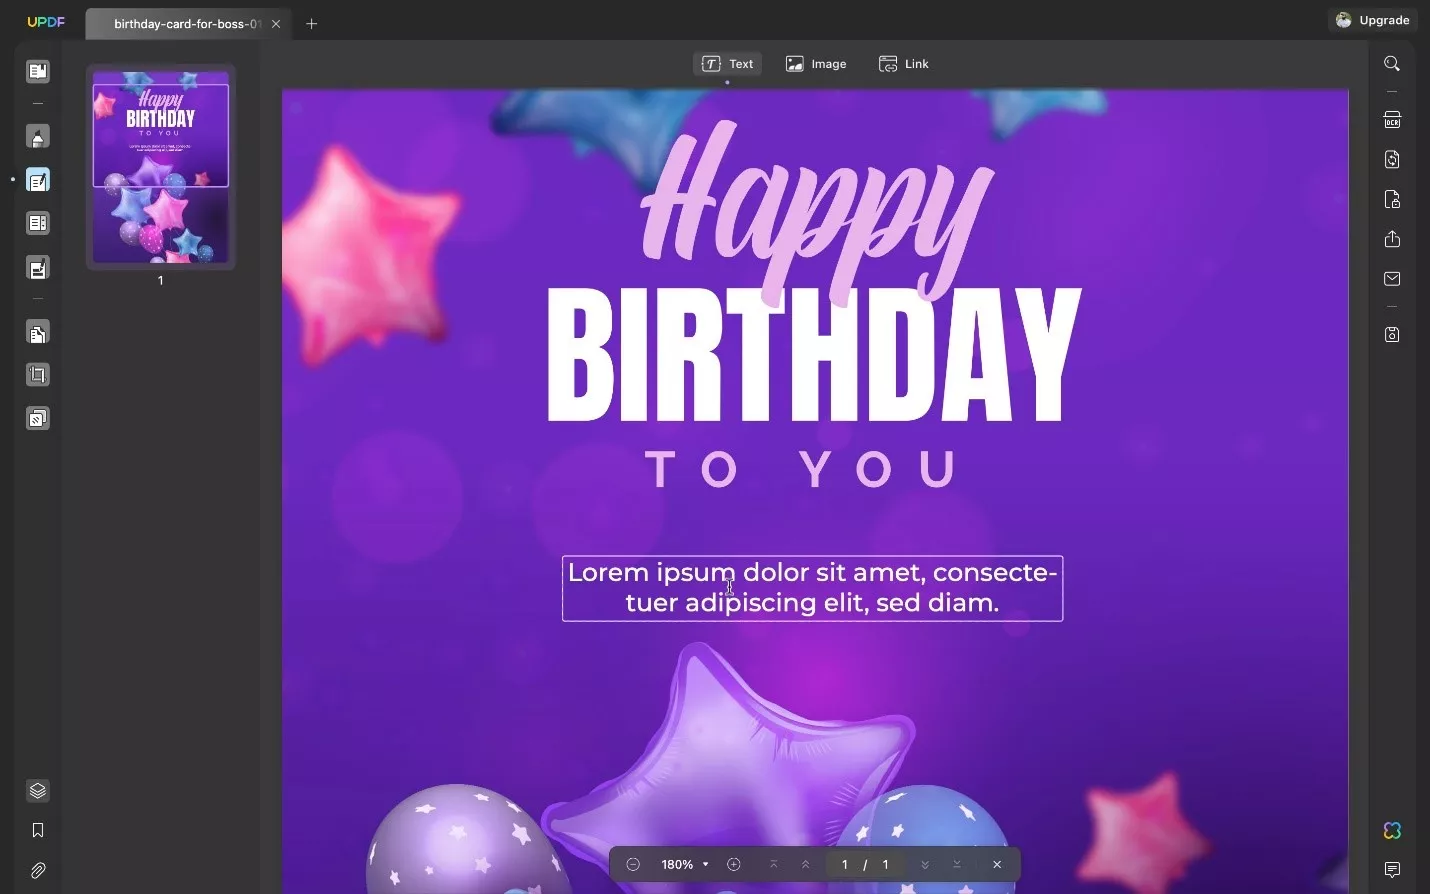Close the bottom page navigation bar

pos(997,864)
